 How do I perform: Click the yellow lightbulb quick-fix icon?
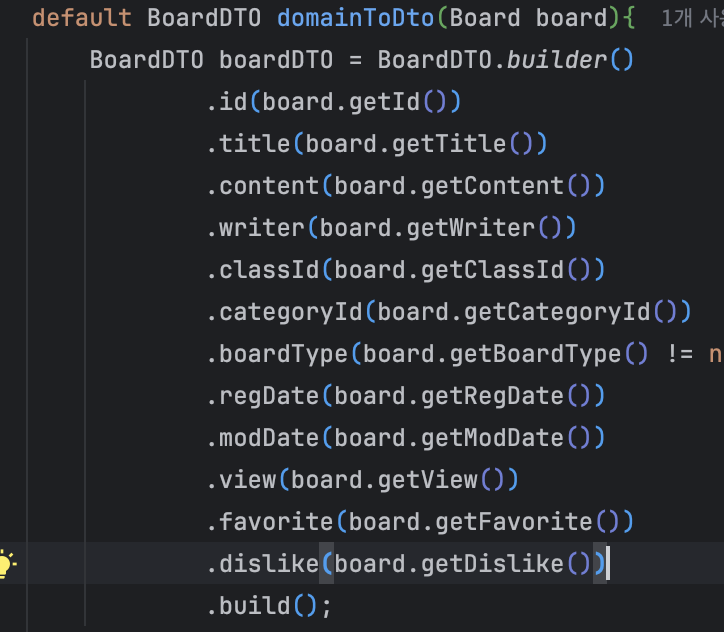8,564
